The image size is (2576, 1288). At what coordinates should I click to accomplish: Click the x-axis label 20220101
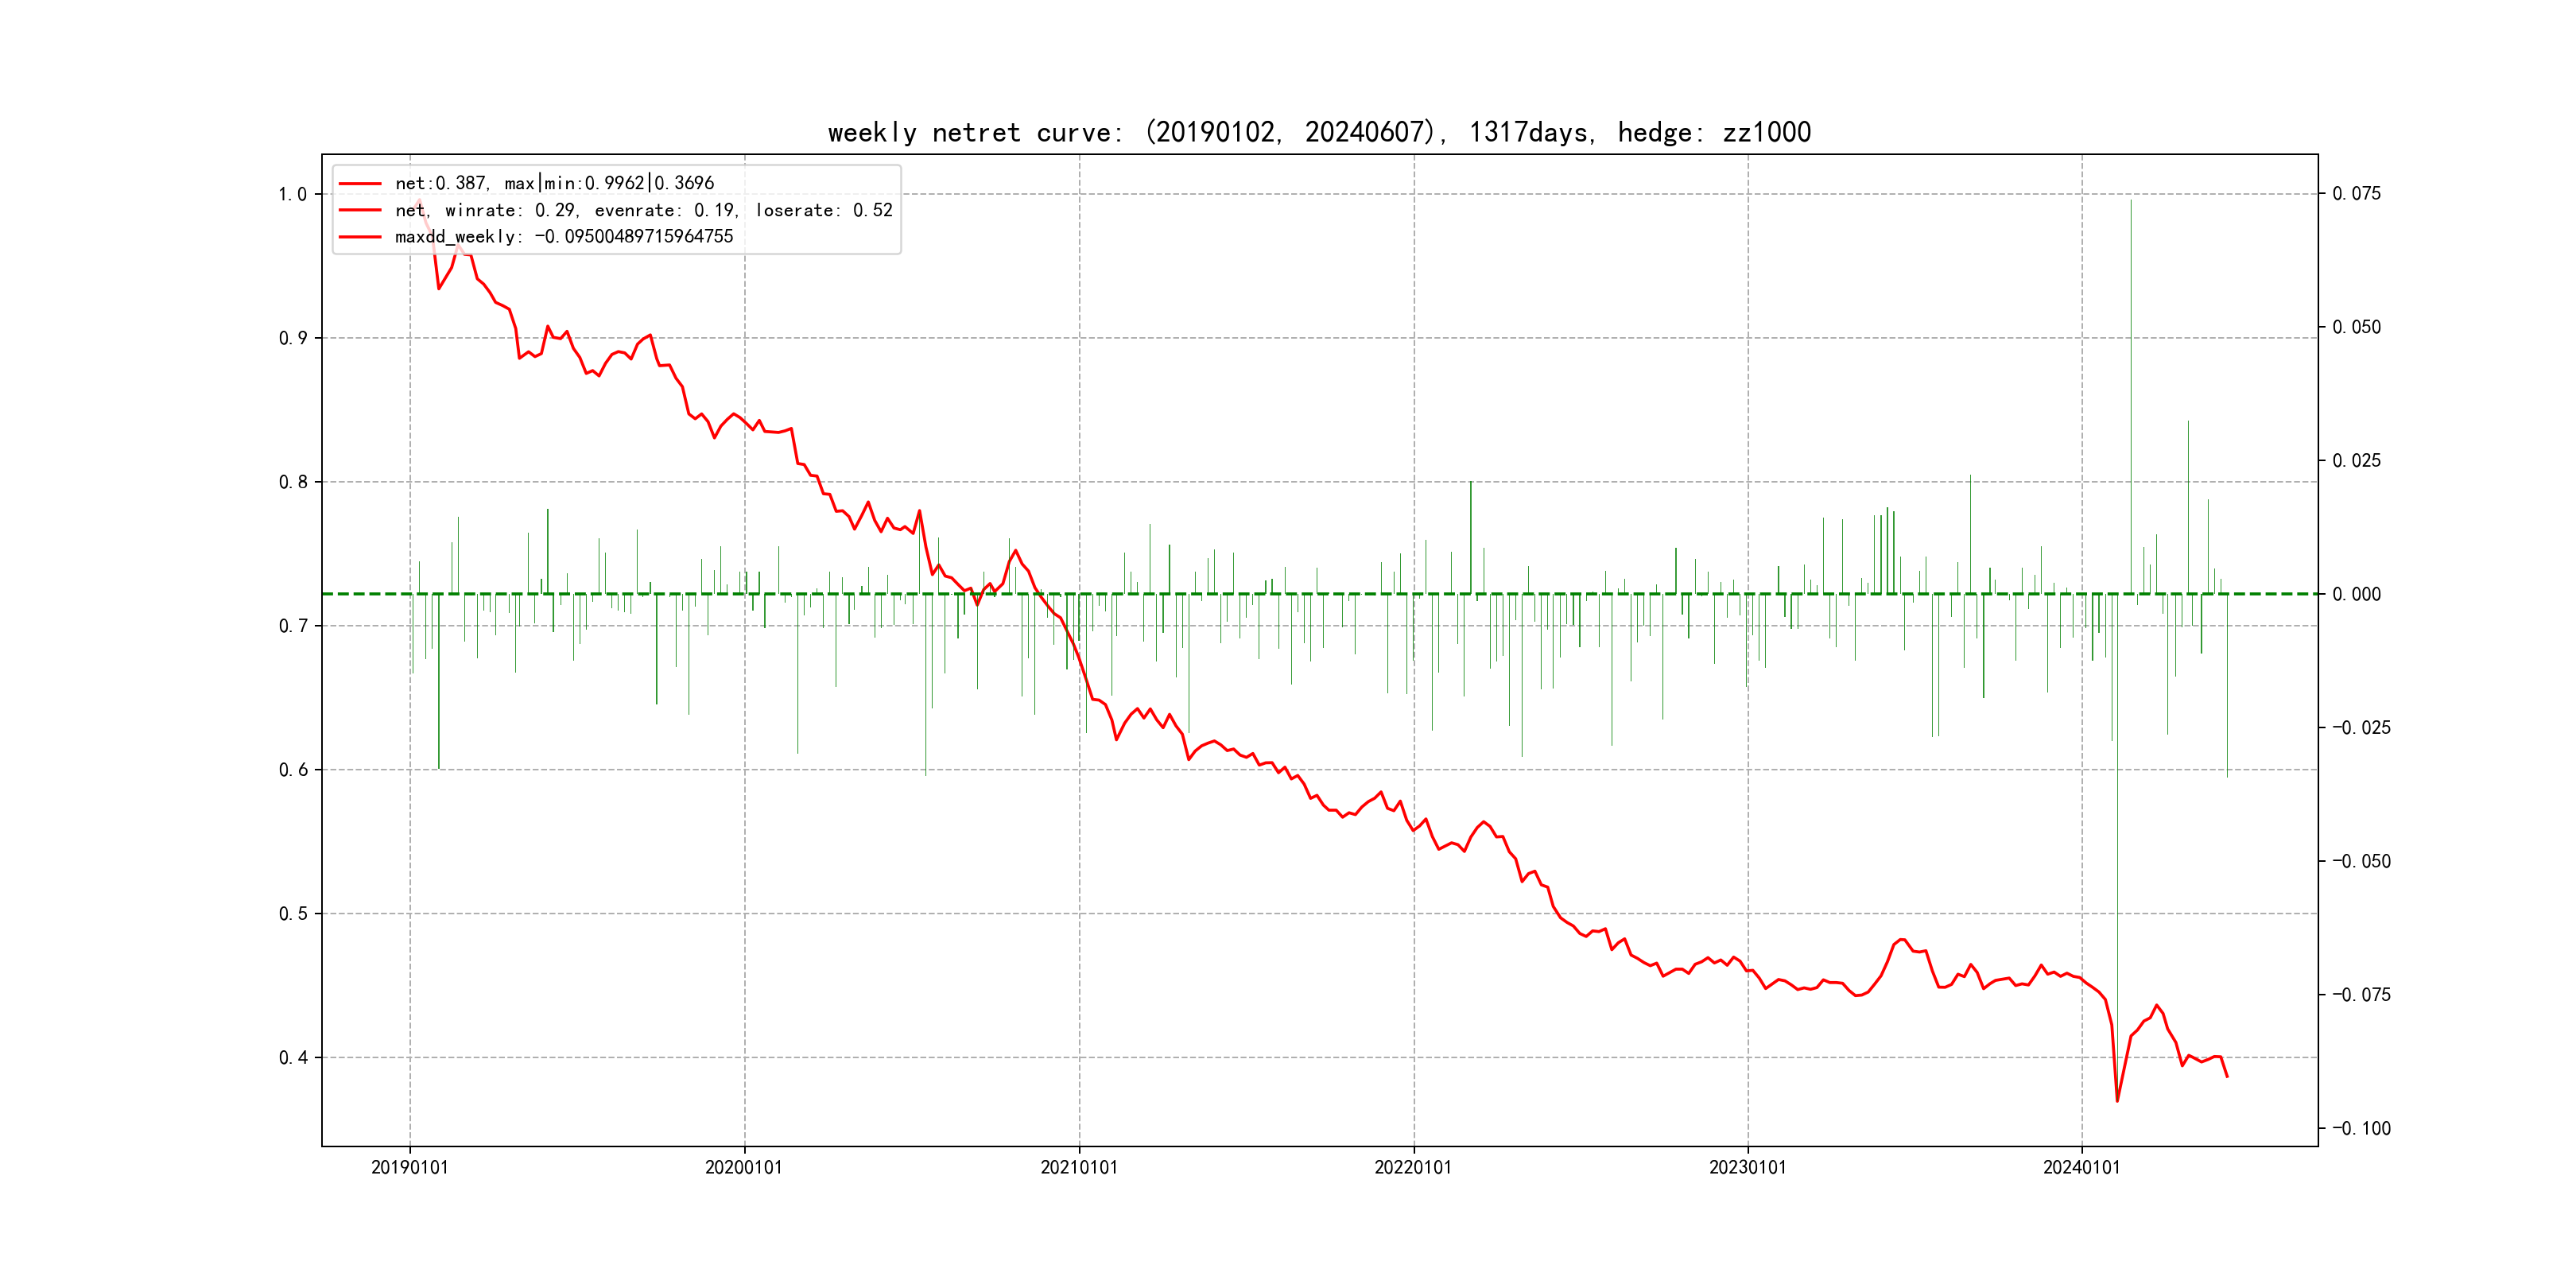coord(1412,1167)
